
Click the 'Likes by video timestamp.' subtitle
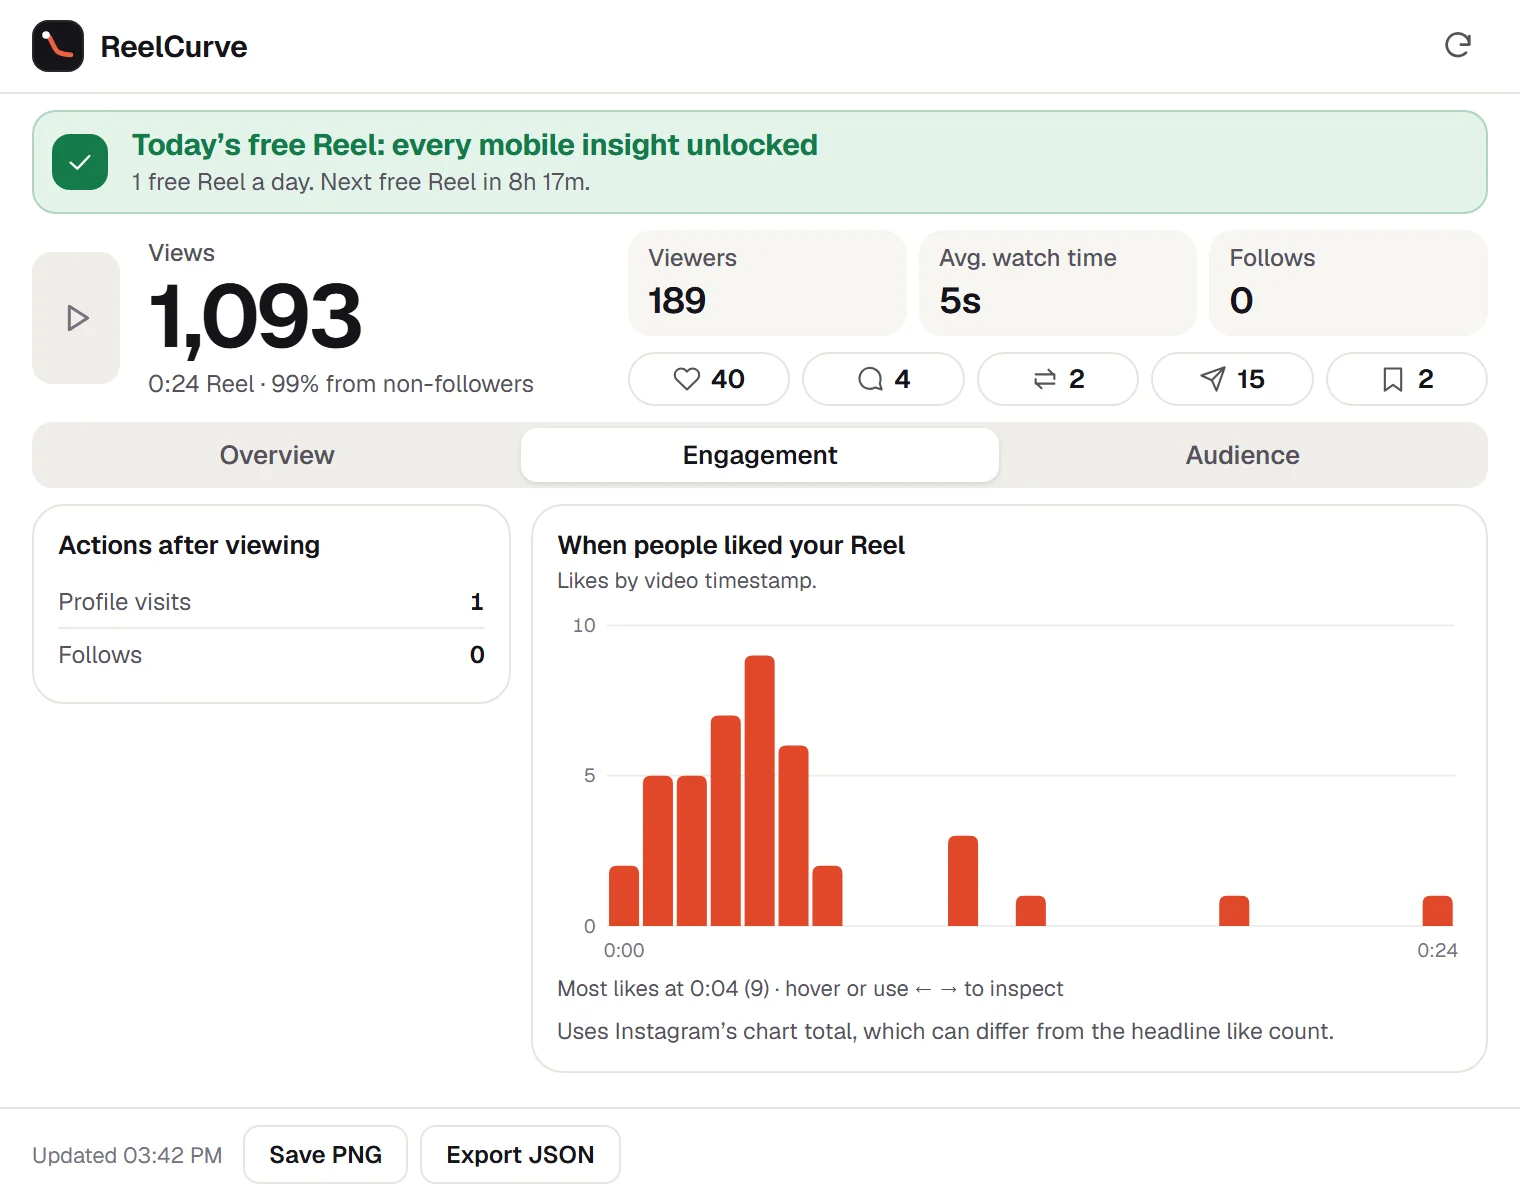(x=687, y=581)
